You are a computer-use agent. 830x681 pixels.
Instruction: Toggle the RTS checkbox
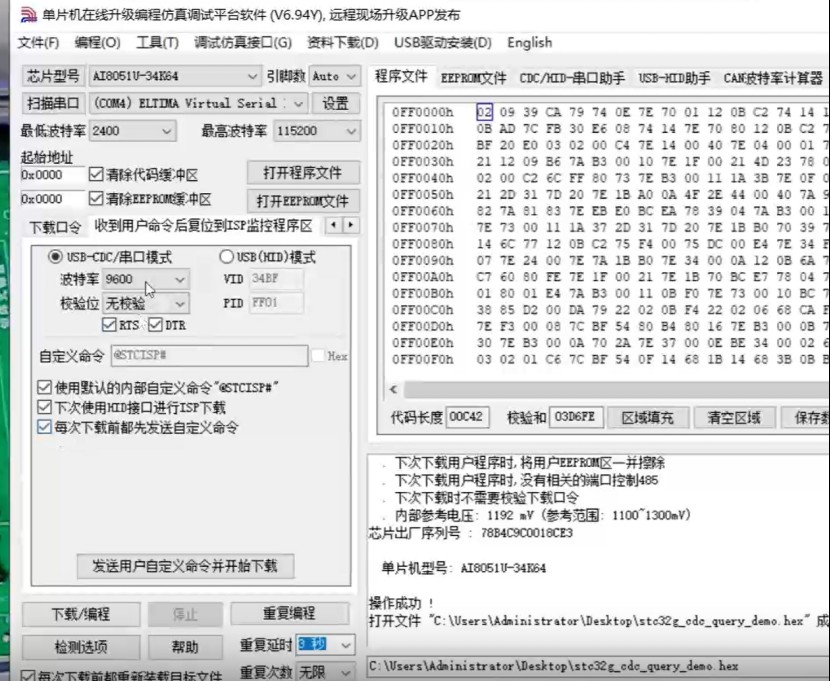tap(109, 324)
